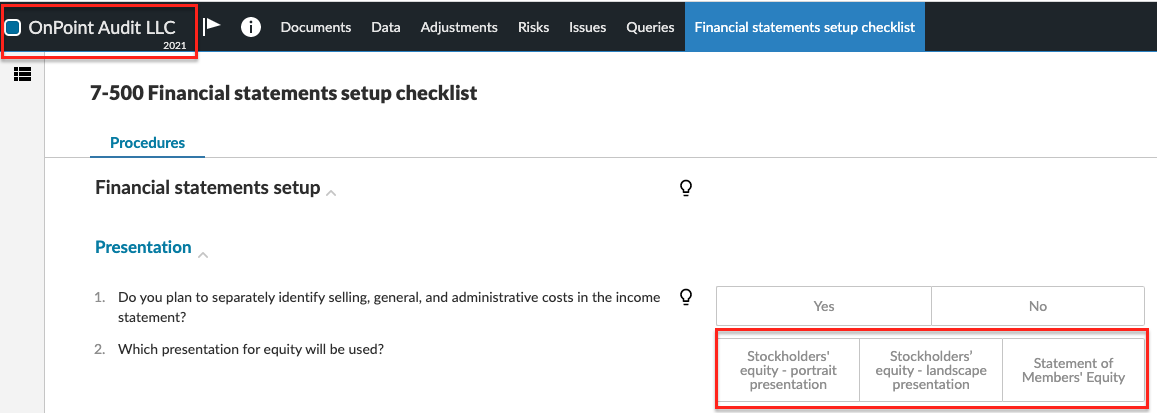Click the flag icon in top bar
The image size is (1157, 413).
click(x=212, y=26)
